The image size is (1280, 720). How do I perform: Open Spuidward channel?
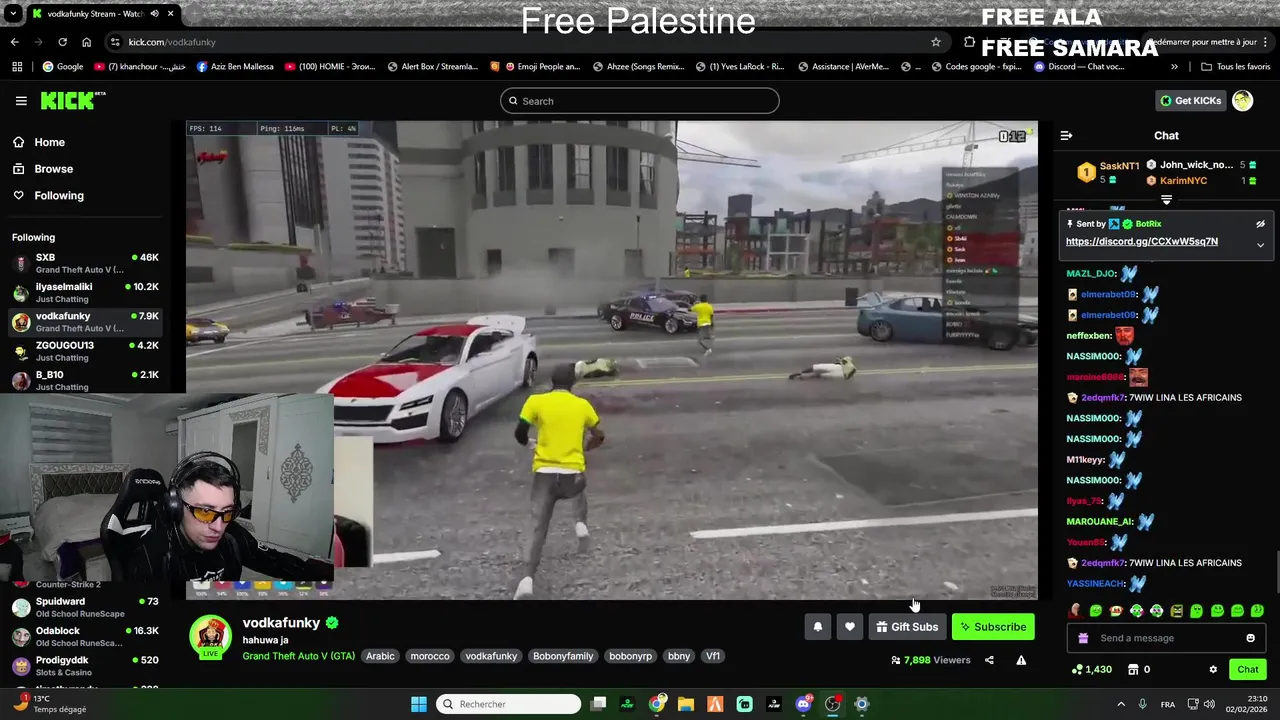click(x=85, y=607)
